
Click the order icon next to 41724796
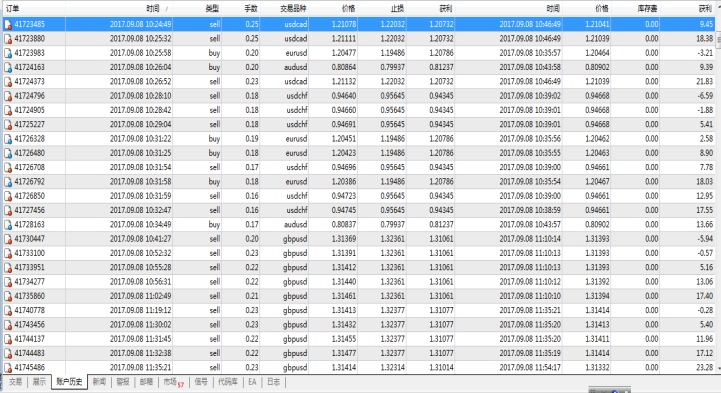coord(8,96)
